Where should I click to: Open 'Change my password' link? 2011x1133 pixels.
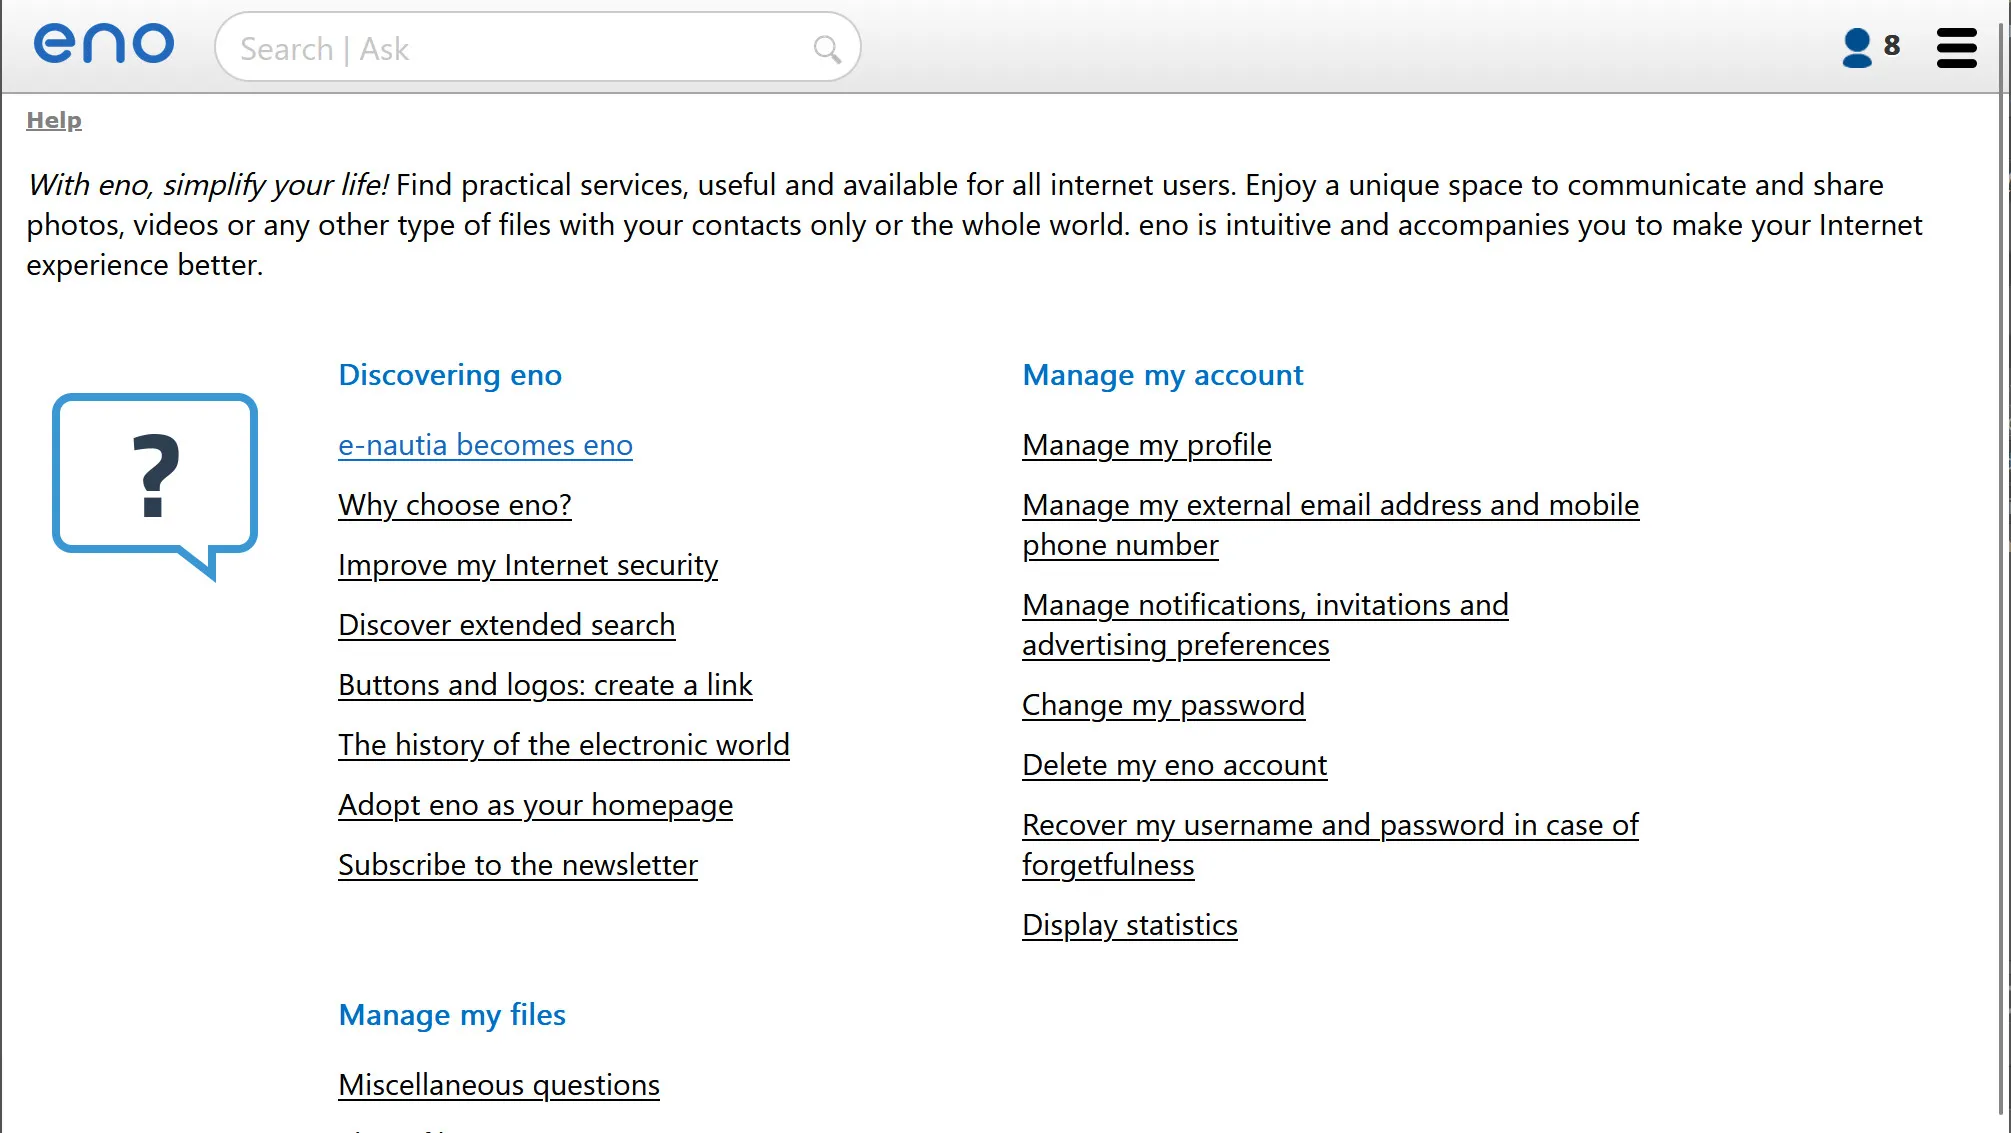point(1163,705)
